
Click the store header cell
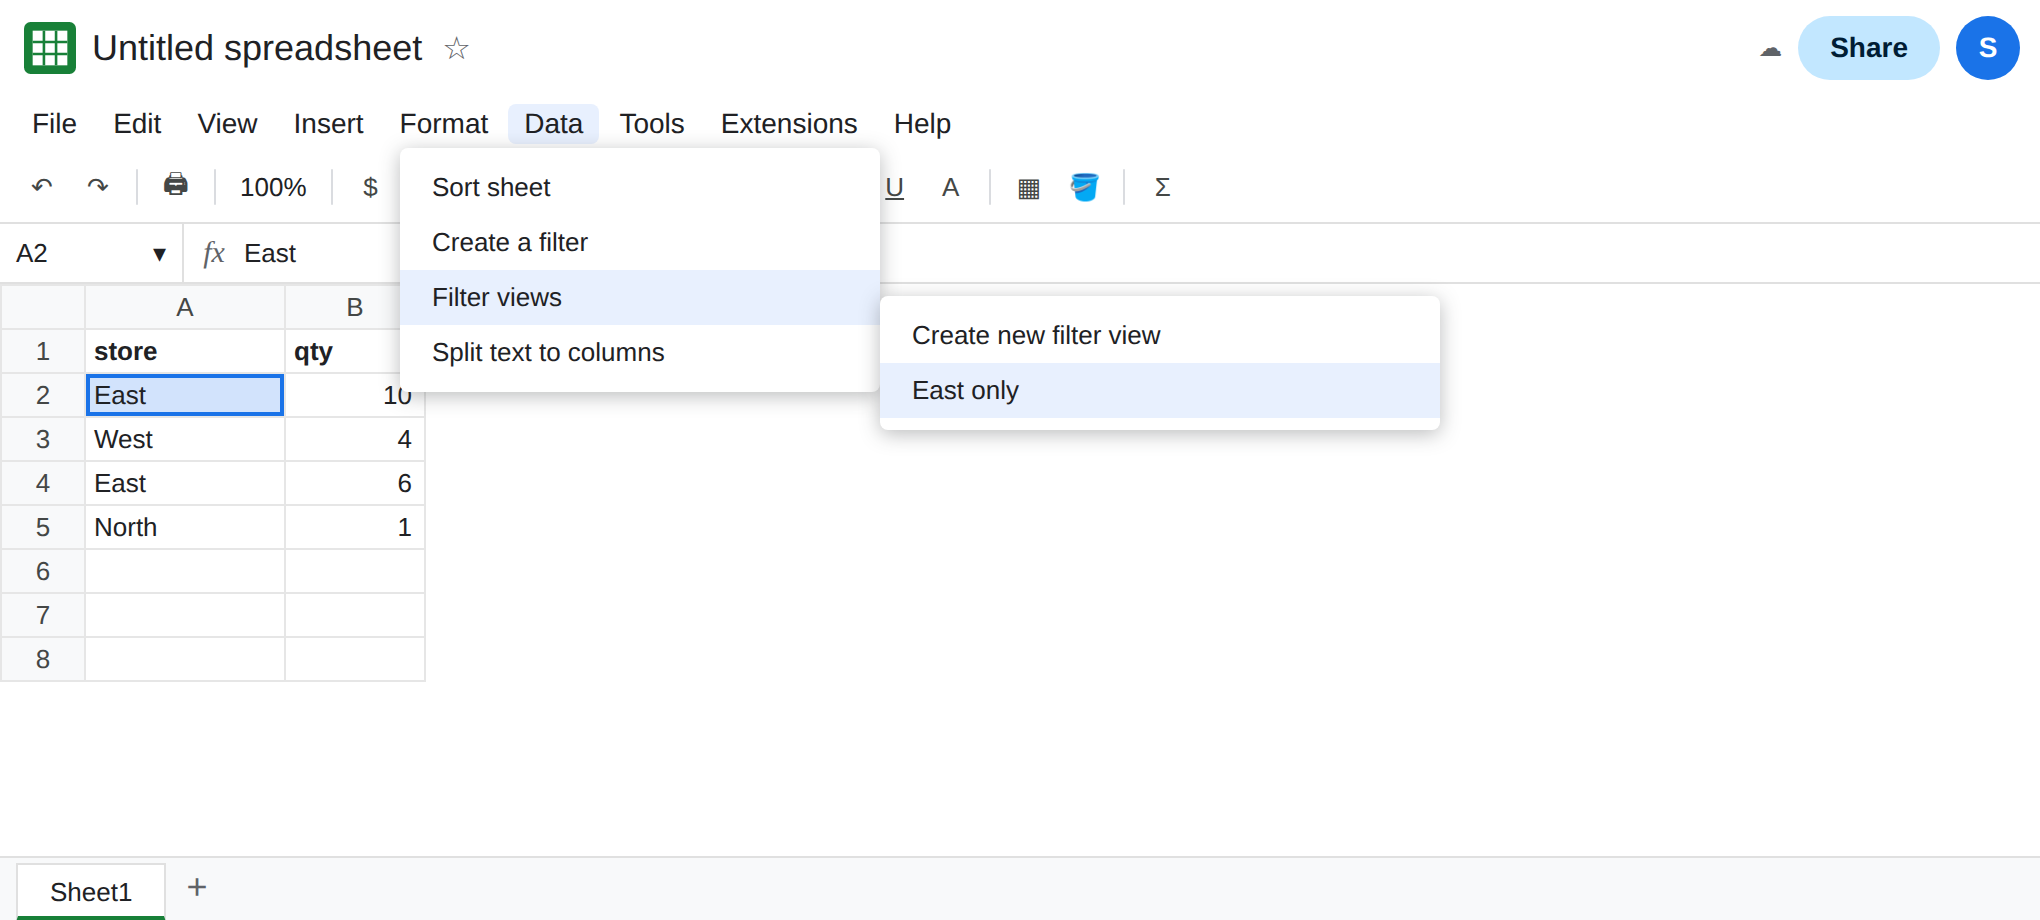point(185,351)
